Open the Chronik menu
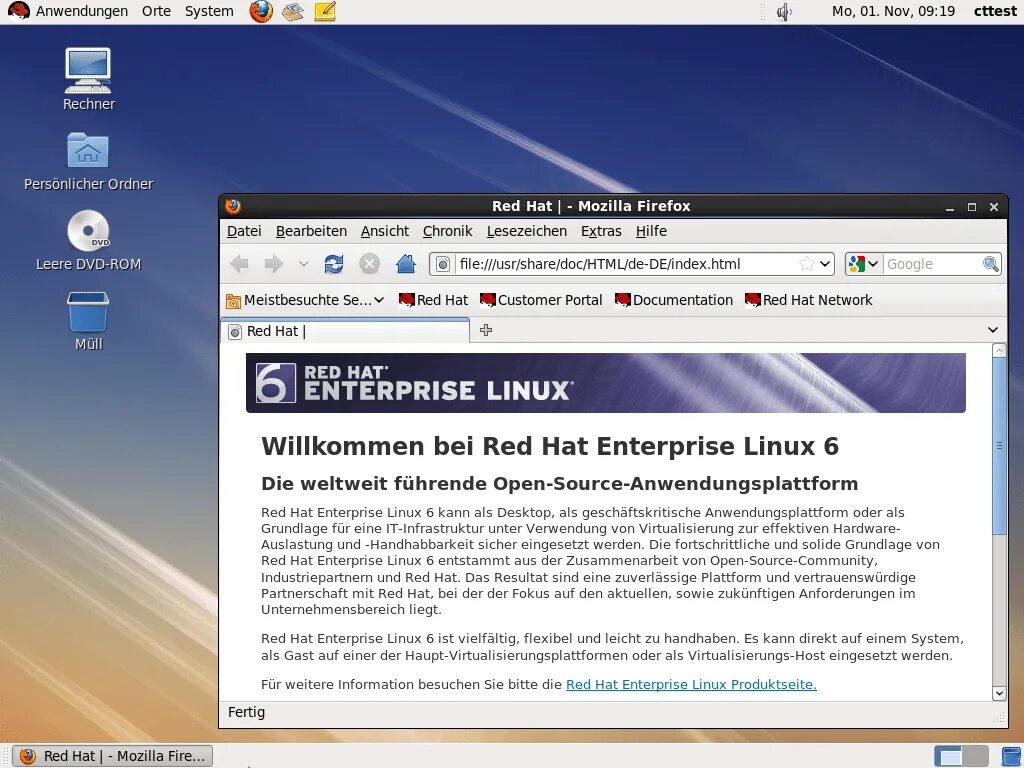1024x768 pixels. 447,231
